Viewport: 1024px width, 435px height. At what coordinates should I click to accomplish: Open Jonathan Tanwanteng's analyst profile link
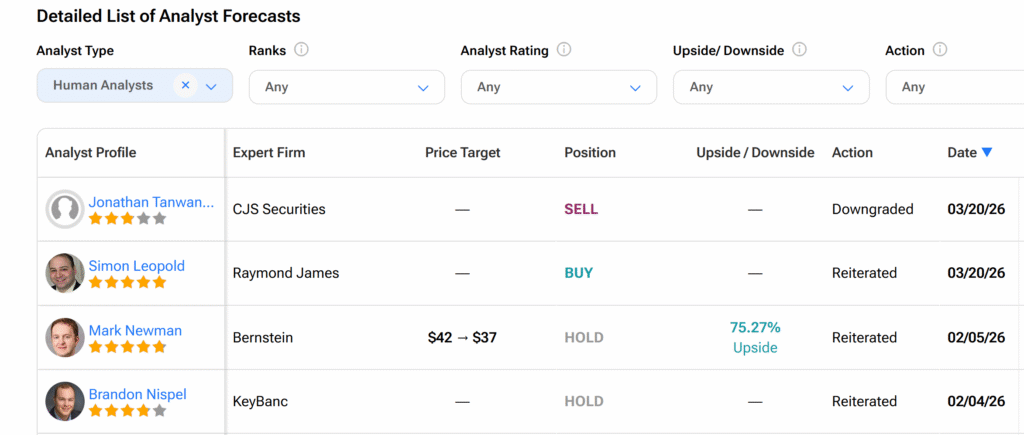[151, 202]
